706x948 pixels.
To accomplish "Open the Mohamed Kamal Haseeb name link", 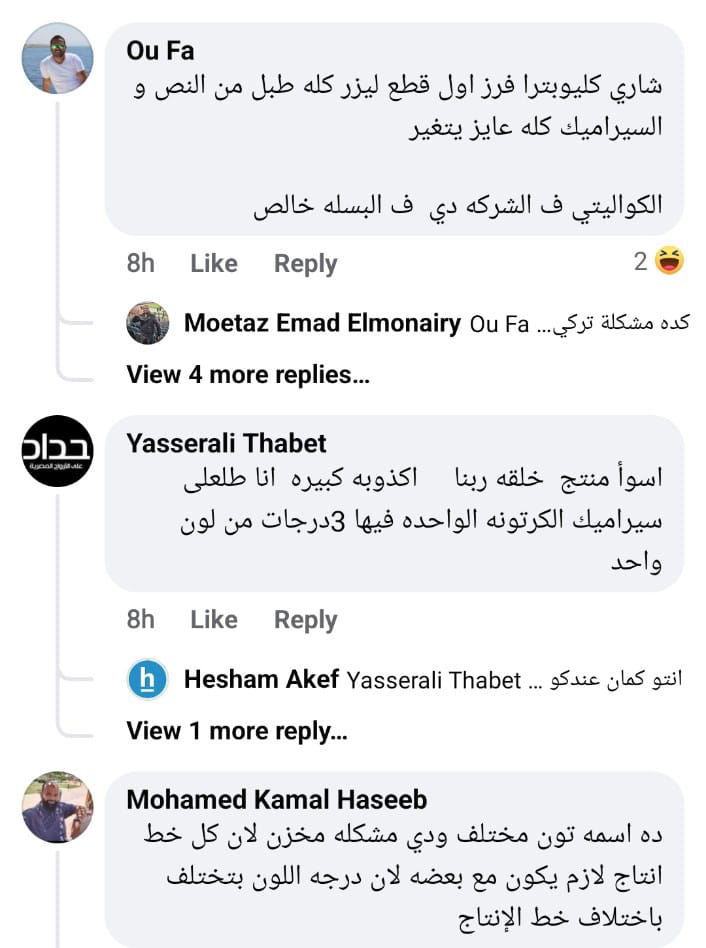I will pyautogui.click(x=277, y=800).
